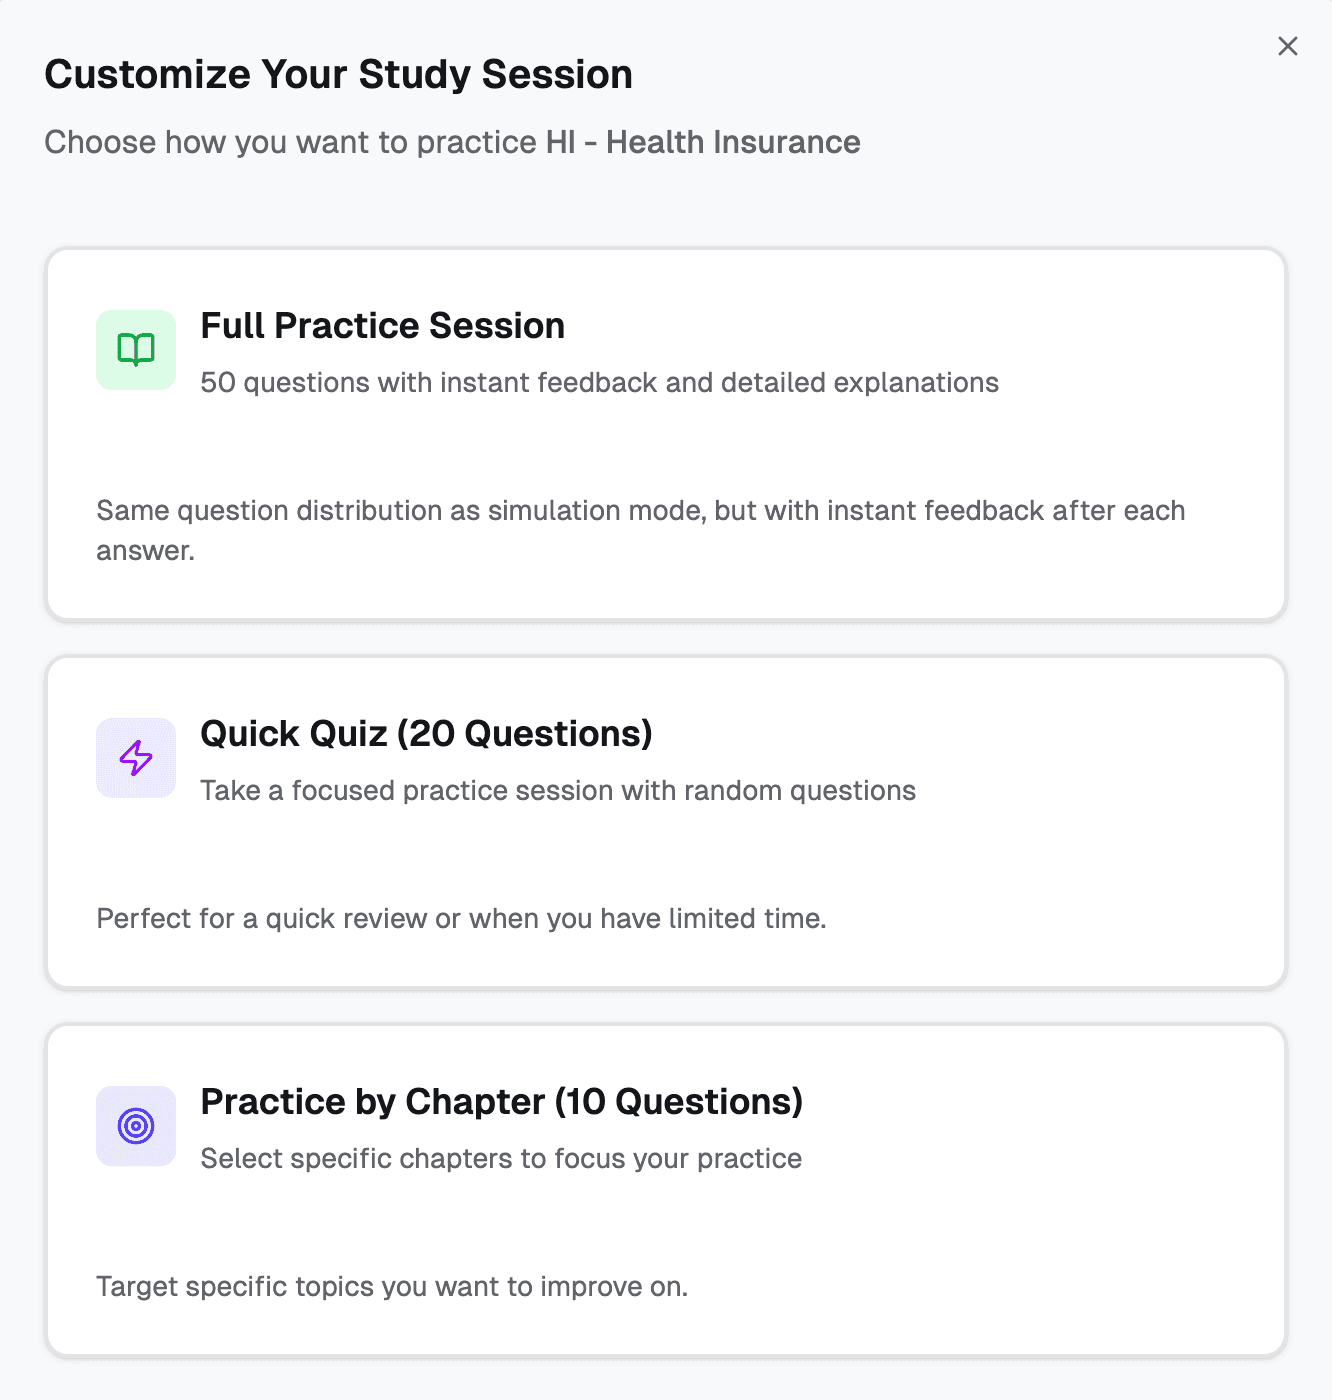Pick Practice by Chapter (10 Questions)
The width and height of the screenshot is (1332, 1400).
(666, 1190)
